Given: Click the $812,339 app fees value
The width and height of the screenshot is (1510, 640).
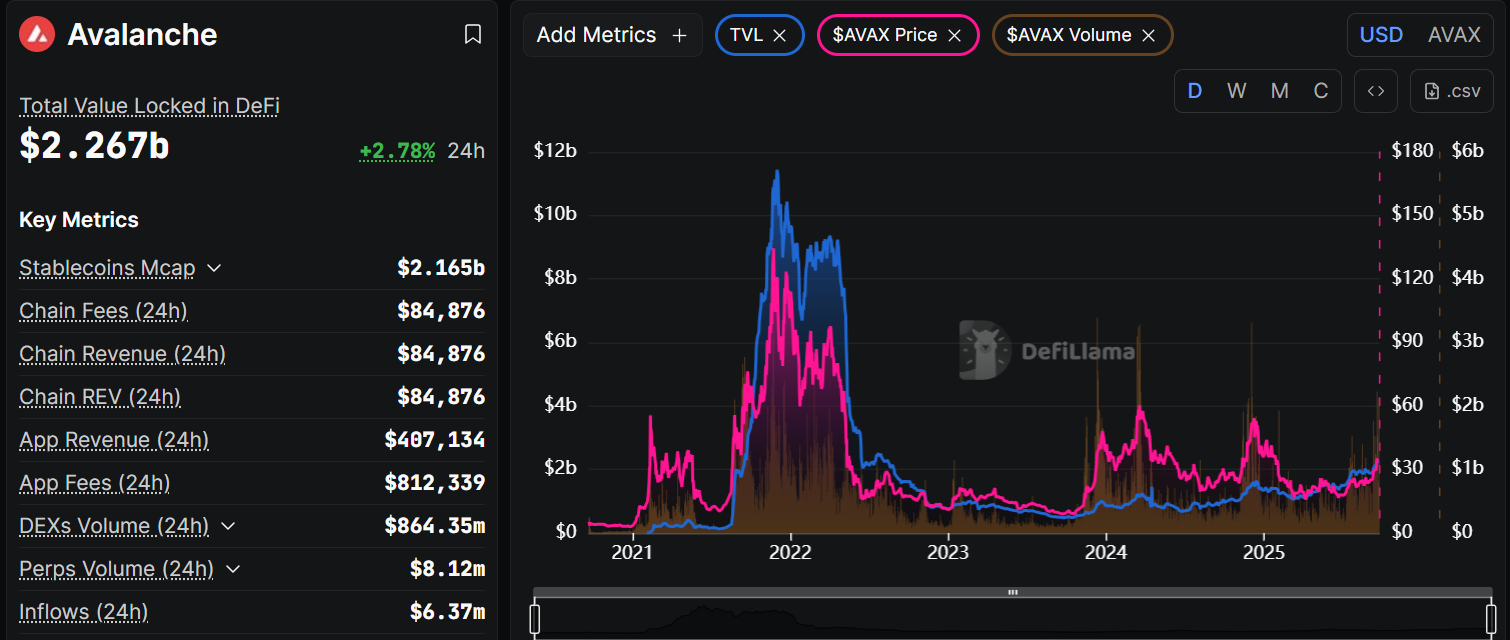Looking at the screenshot, I should pos(435,483).
